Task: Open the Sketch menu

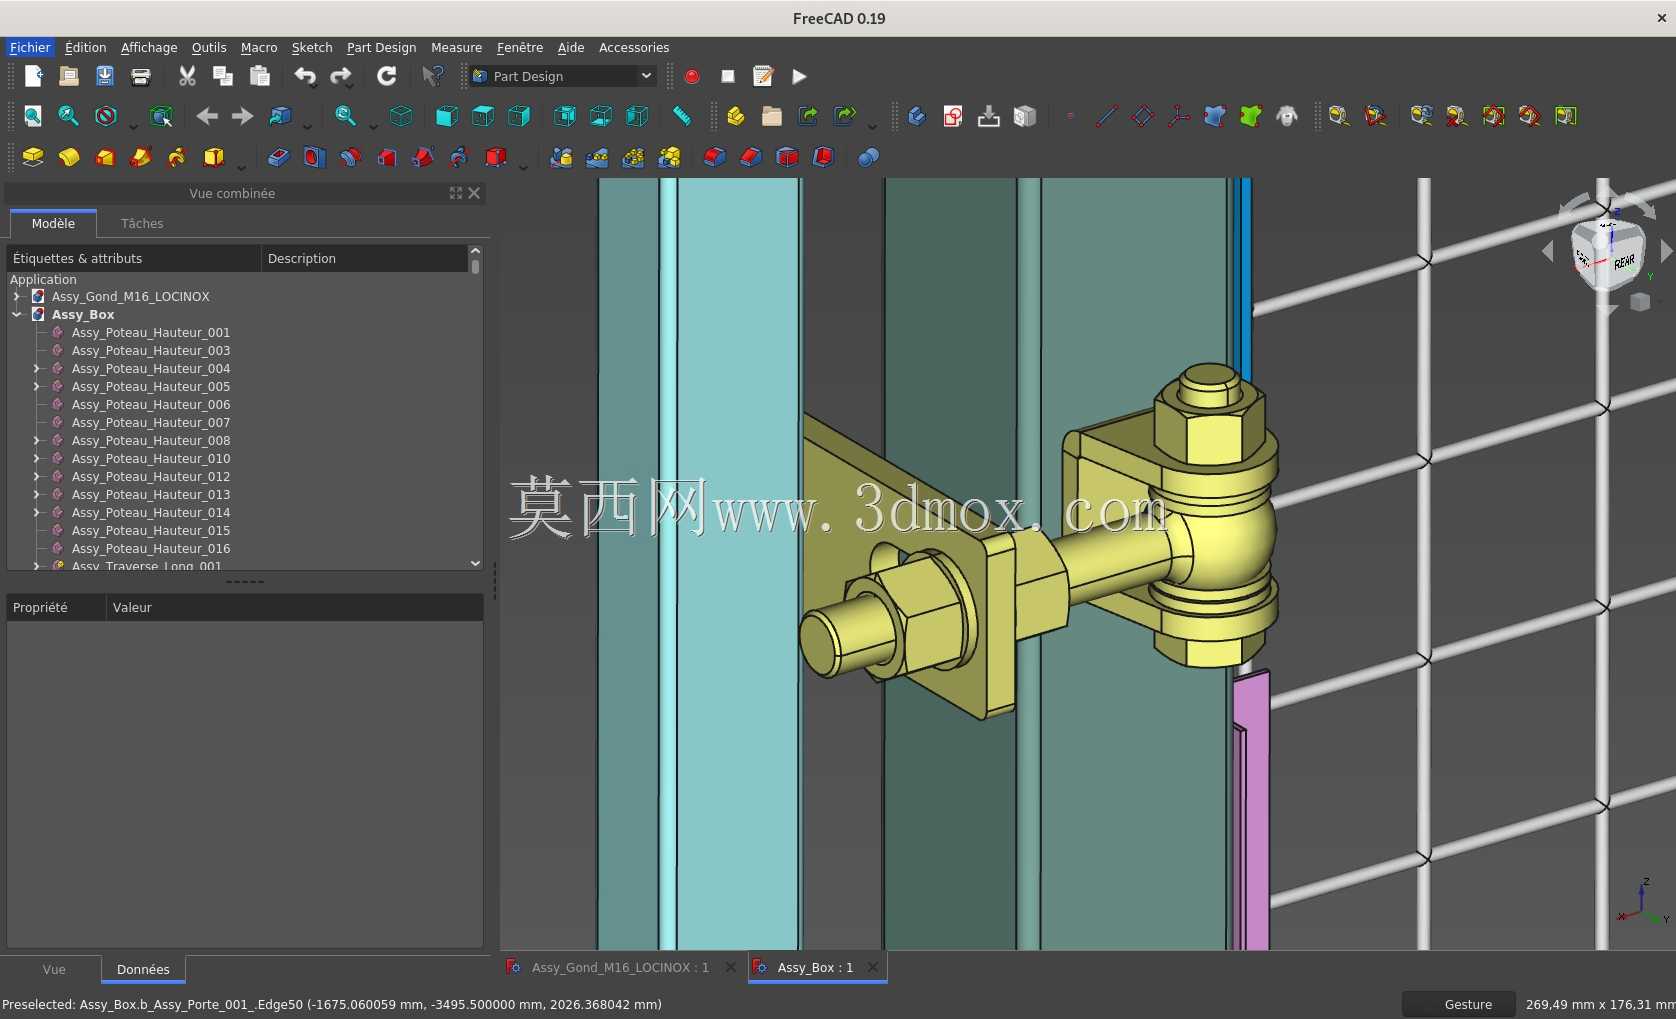Action: coord(312,48)
